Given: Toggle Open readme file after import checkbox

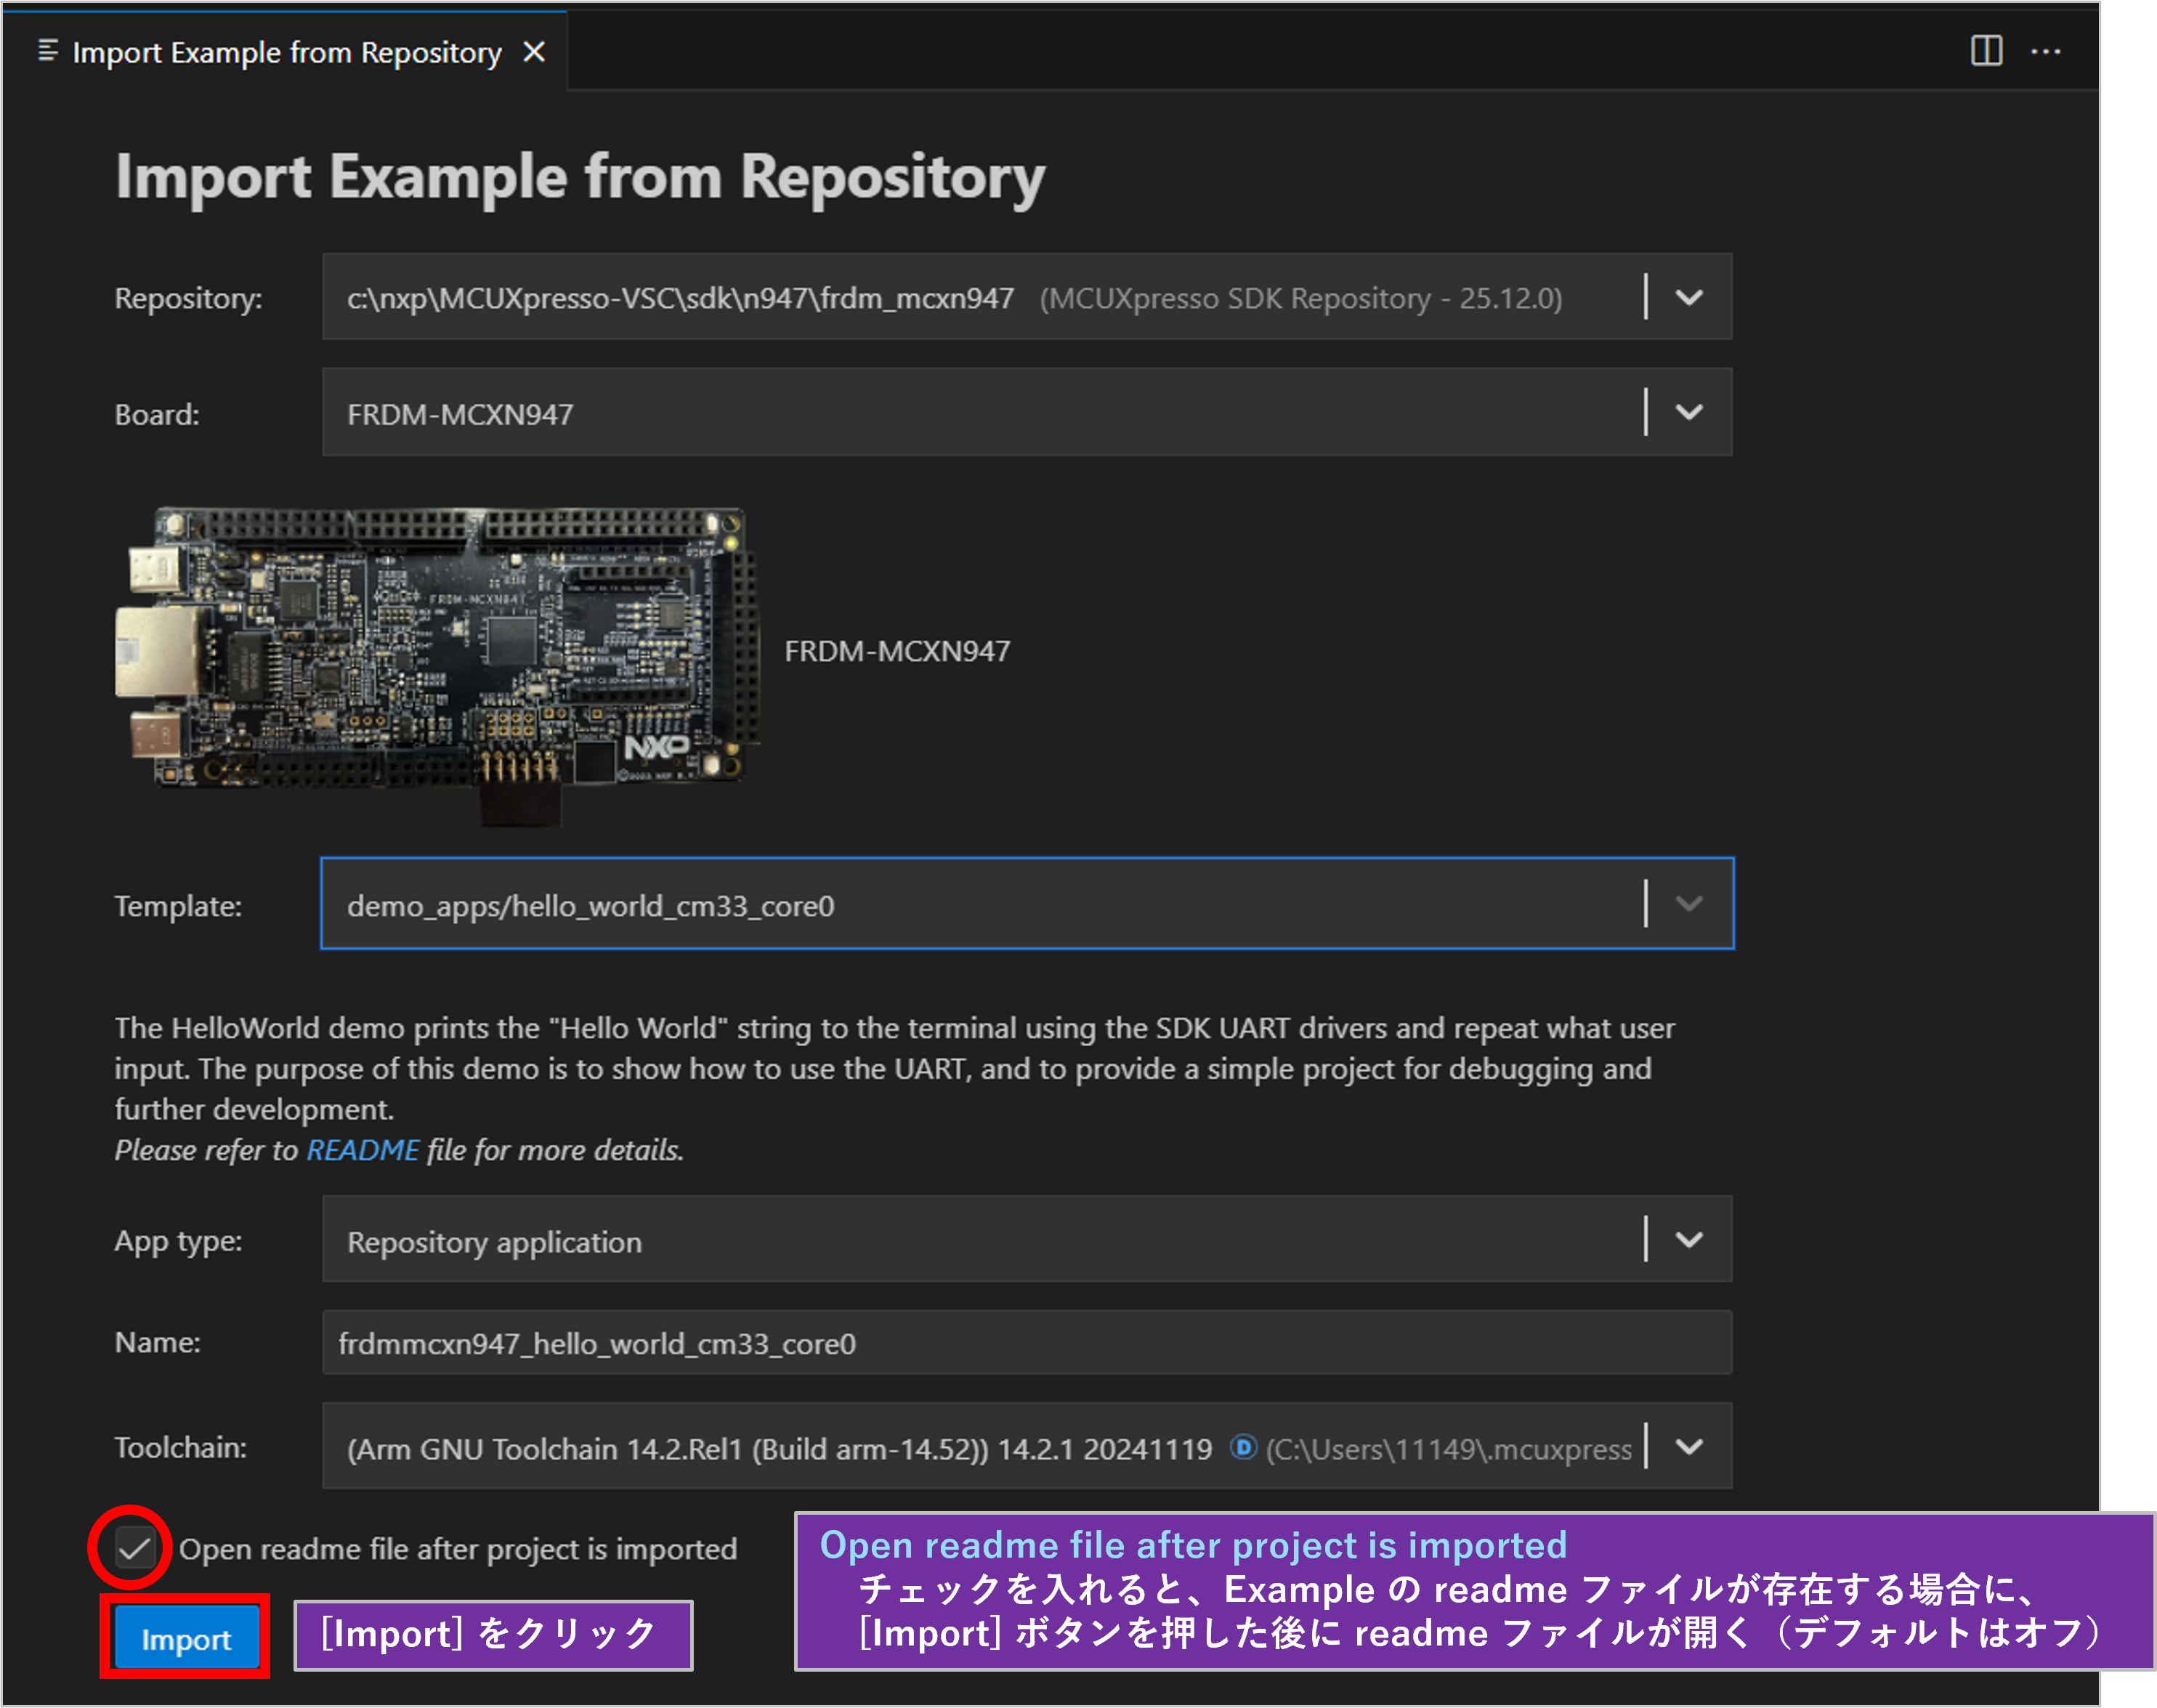Looking at the screenshot, I should tap(134, 1549).
